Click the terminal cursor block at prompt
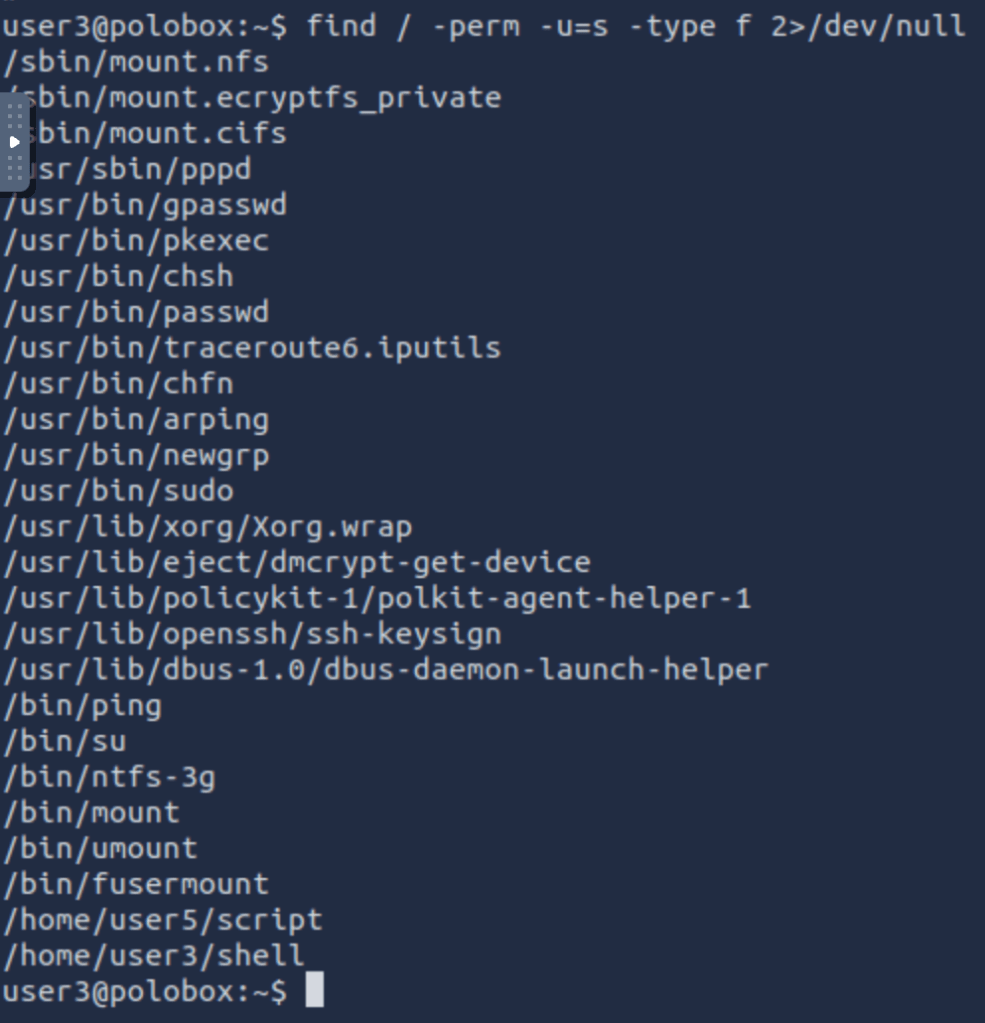 click(x=314, y=990)
